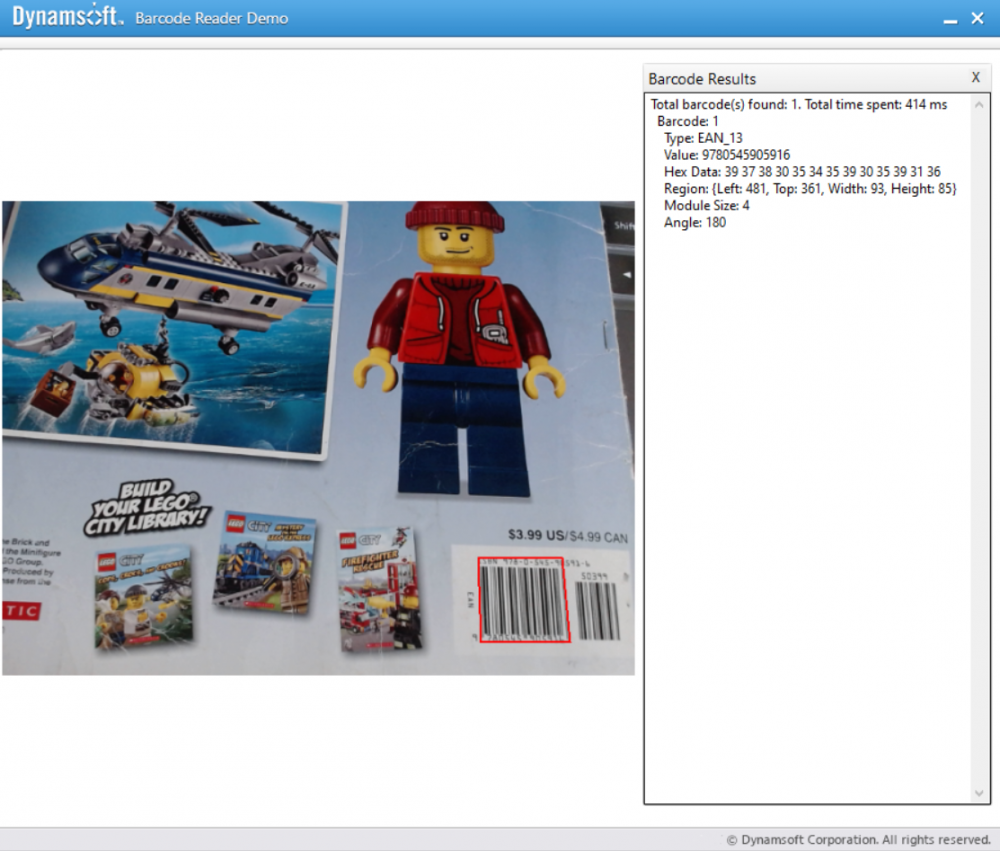This screenshot has height=851, width=1000.
Task: Close the Barcode Results panel
Action: 976,78
